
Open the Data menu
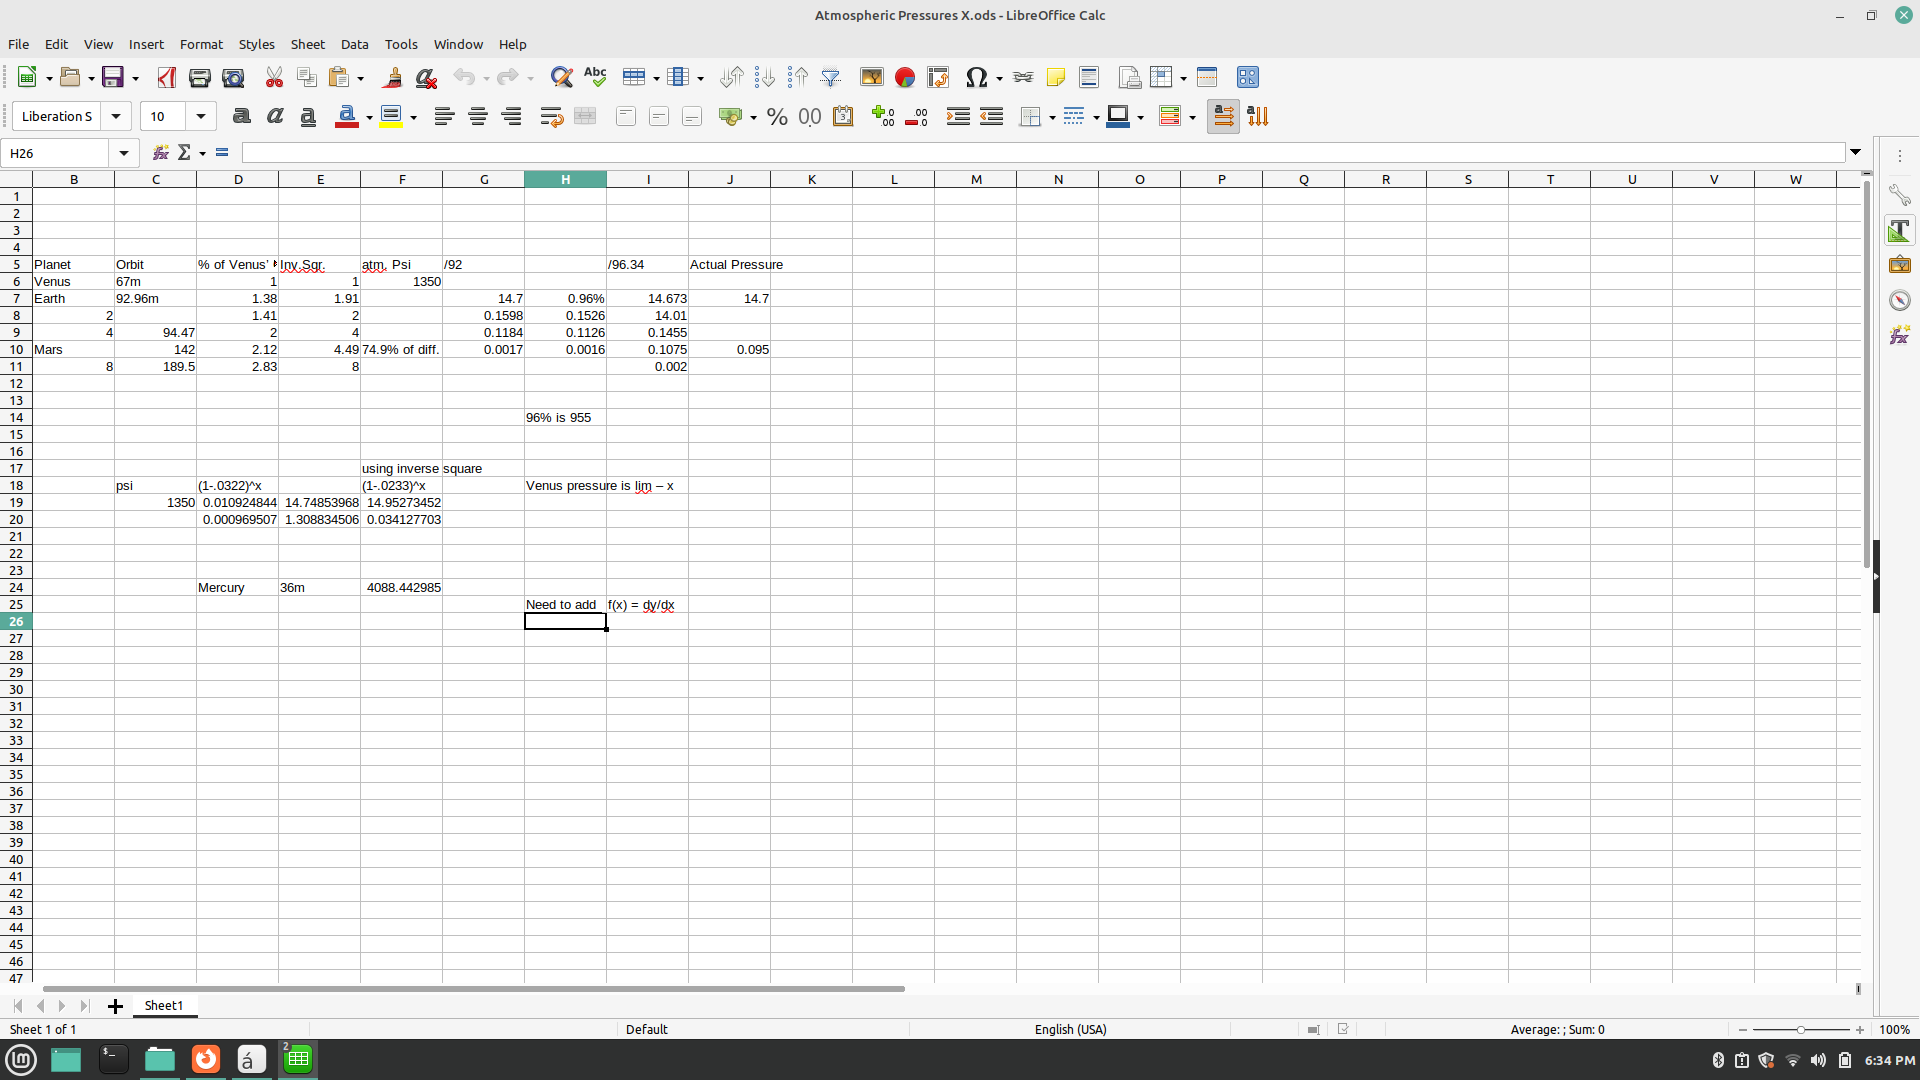[x=354, y=44]
